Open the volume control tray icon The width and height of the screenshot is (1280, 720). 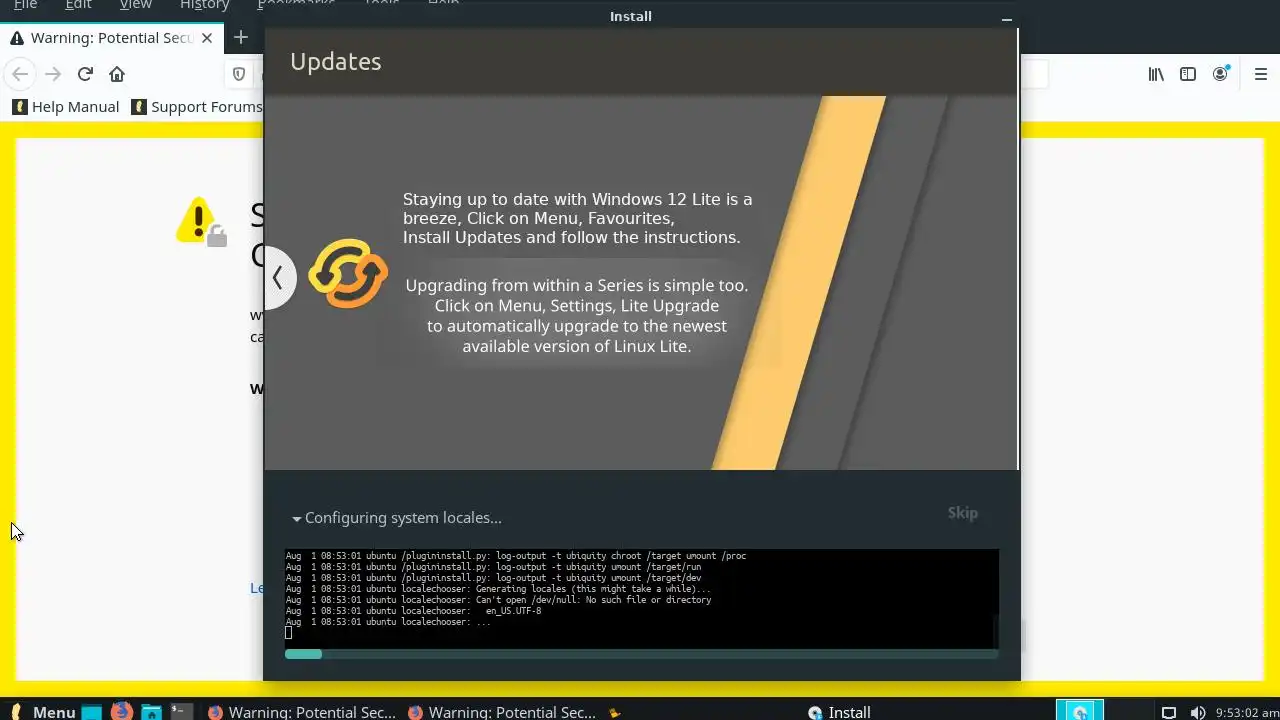click(1197, 713)
